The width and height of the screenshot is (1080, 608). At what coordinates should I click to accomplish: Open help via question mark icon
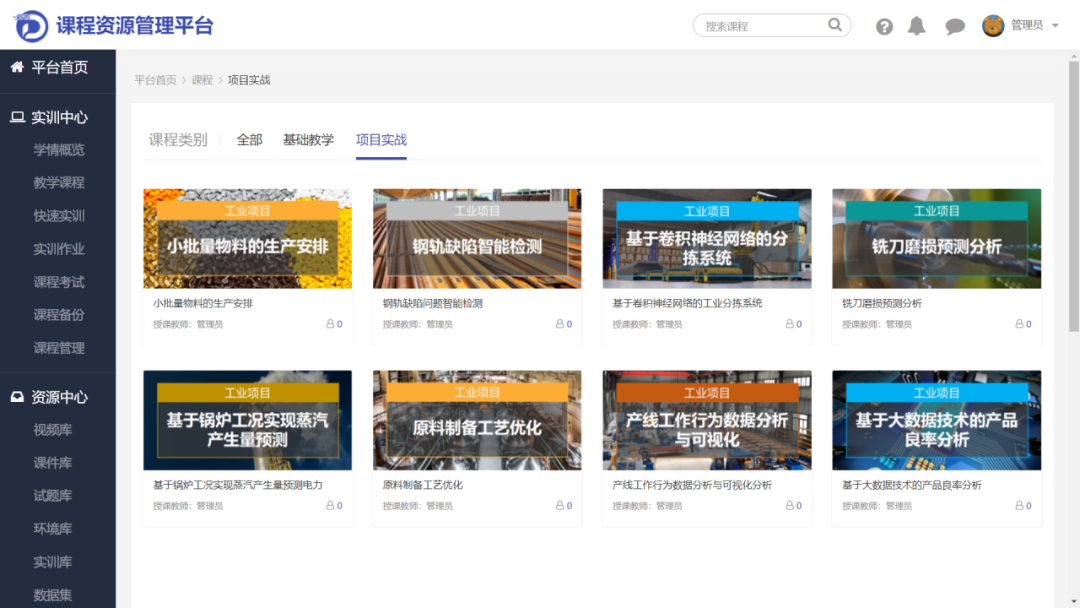point(884,26)
